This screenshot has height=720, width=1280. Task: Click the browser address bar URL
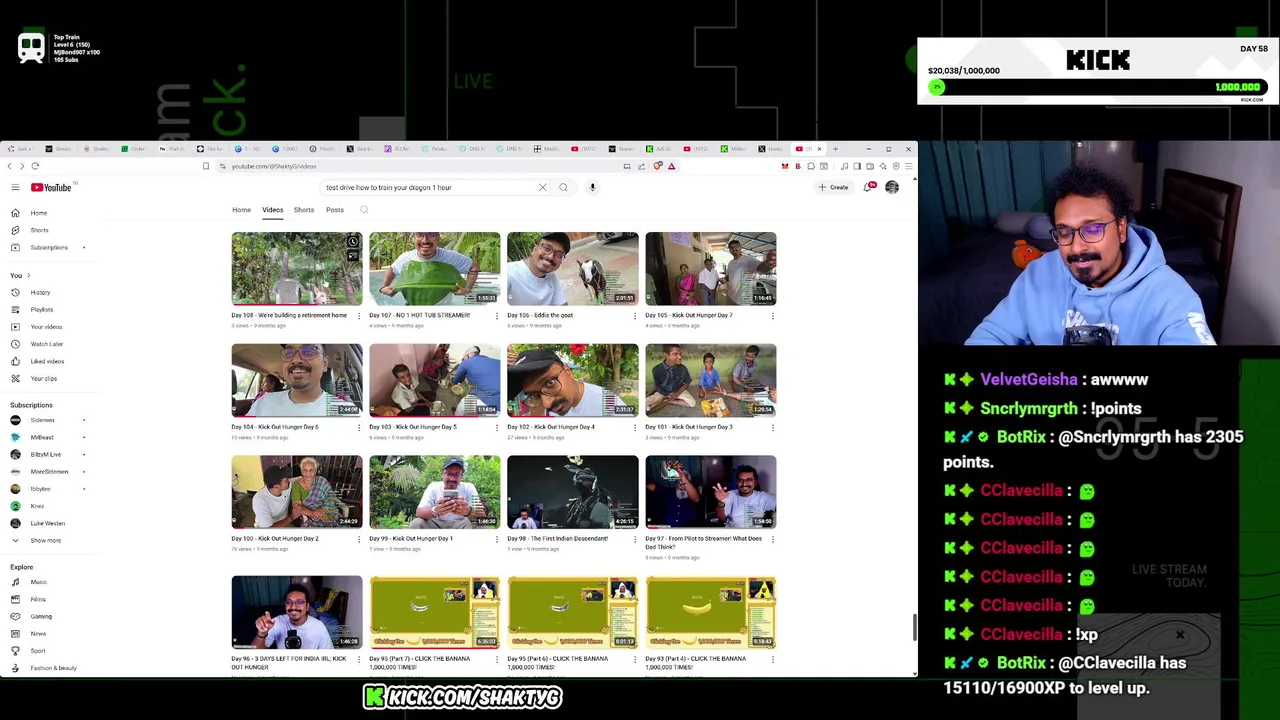point(274,166)
